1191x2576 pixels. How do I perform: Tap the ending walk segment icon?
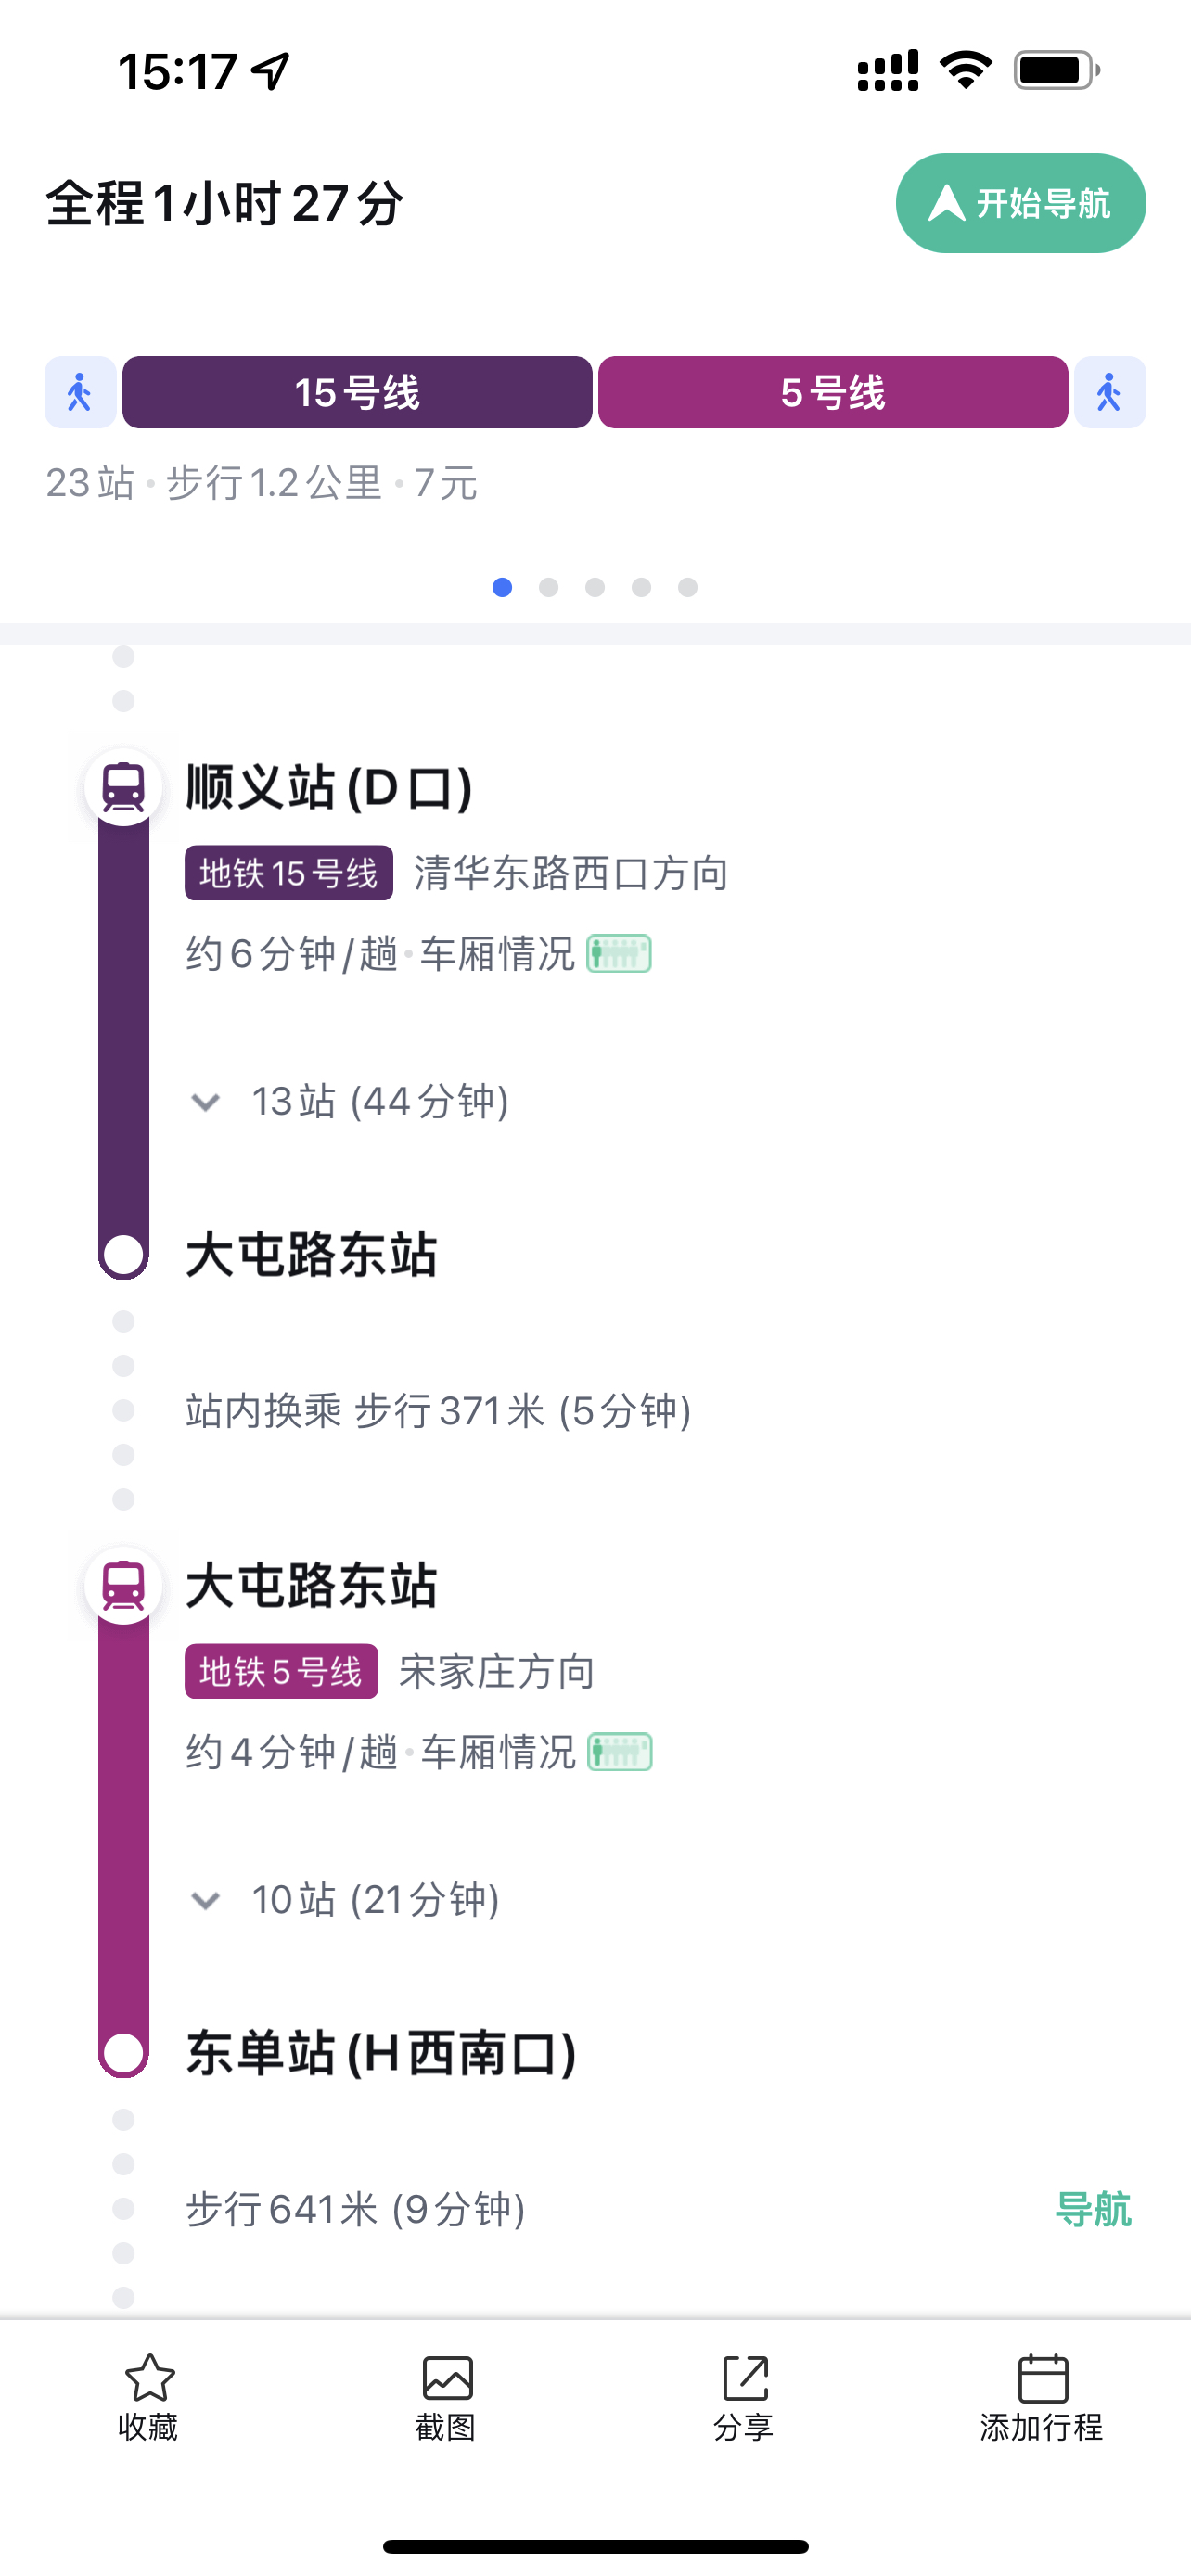click(1109, 393)
